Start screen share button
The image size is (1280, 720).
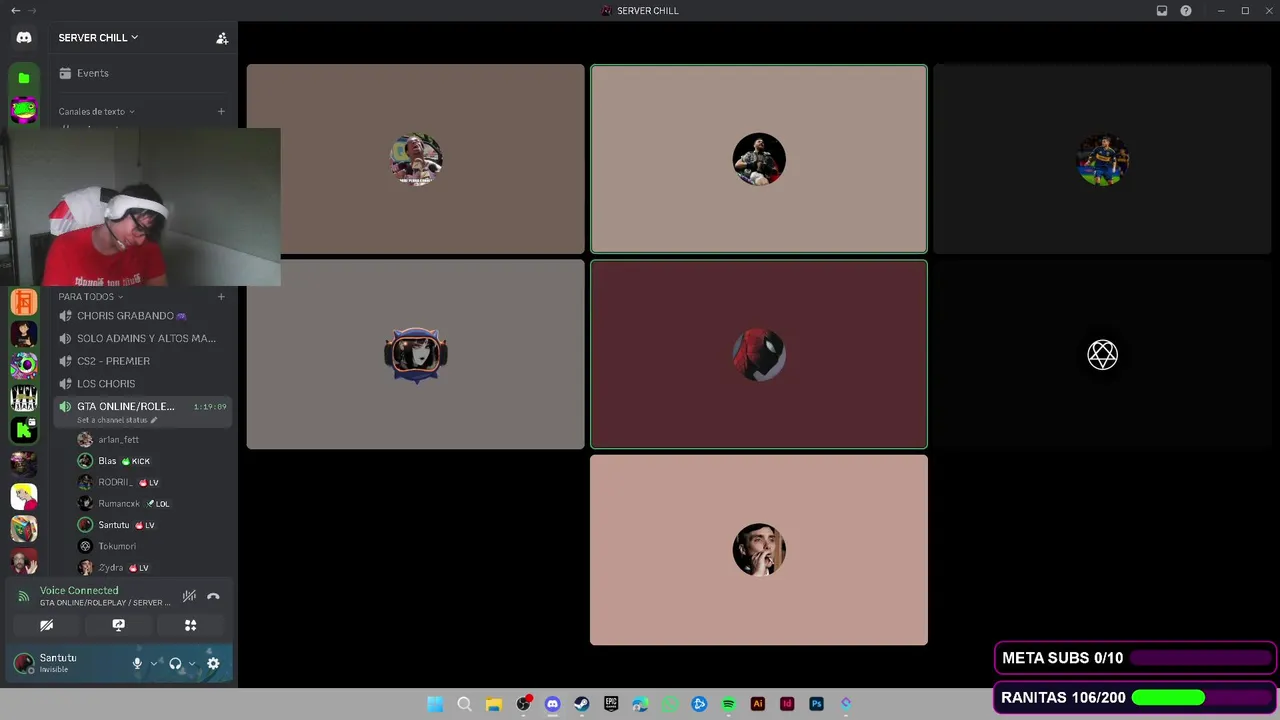118,625
